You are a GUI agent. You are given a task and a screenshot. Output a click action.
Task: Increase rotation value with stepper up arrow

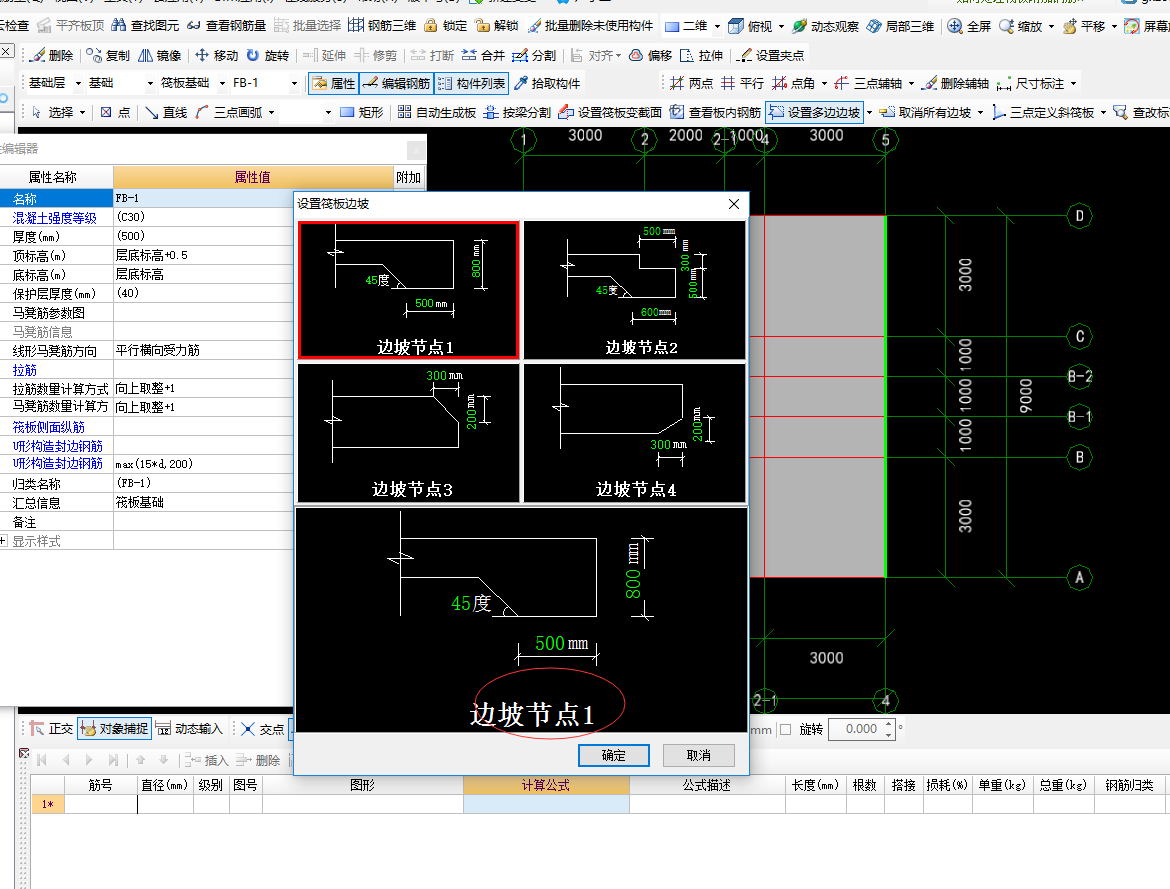click(x=889, y=724)
